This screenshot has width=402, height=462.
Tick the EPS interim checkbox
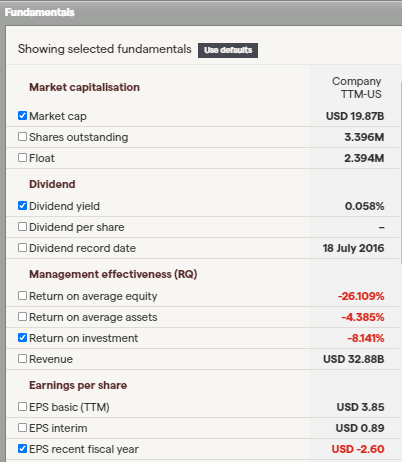pyautogui.click(x=22, y=428)
